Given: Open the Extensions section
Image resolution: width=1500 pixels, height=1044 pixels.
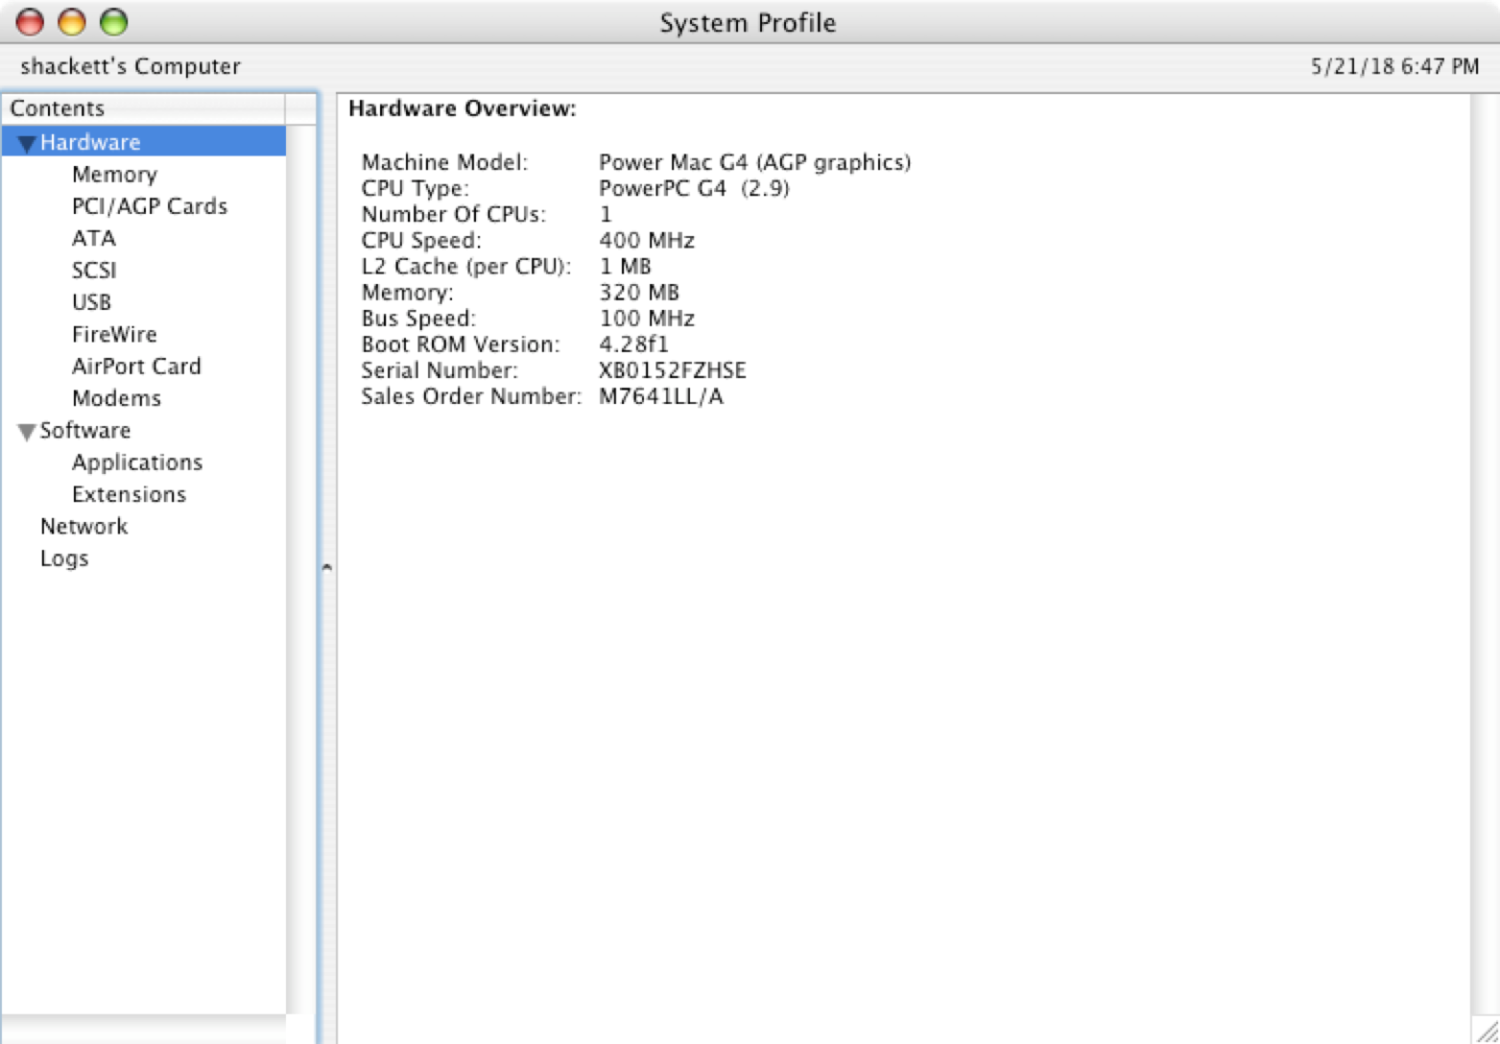Looking at the screenshot, I should point(128,494).
